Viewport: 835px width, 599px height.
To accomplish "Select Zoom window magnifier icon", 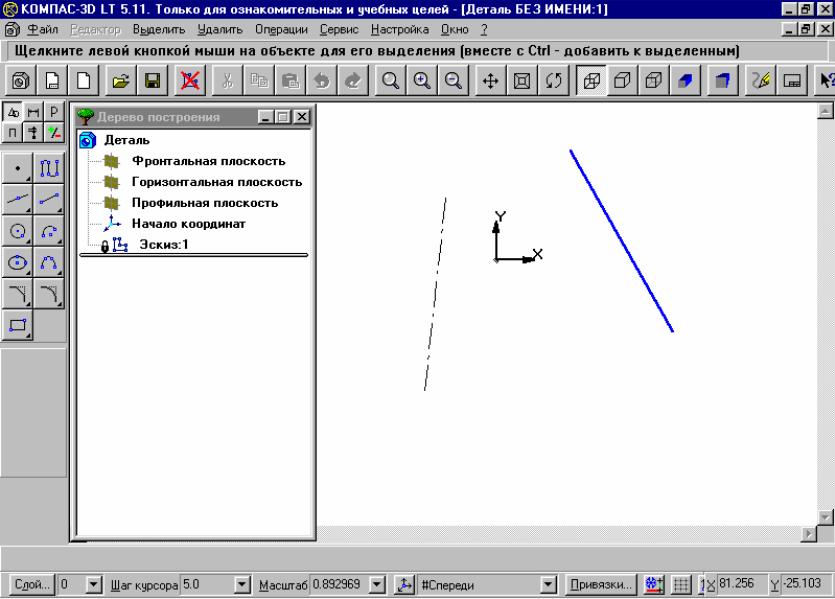I will [x=390, y=81].
